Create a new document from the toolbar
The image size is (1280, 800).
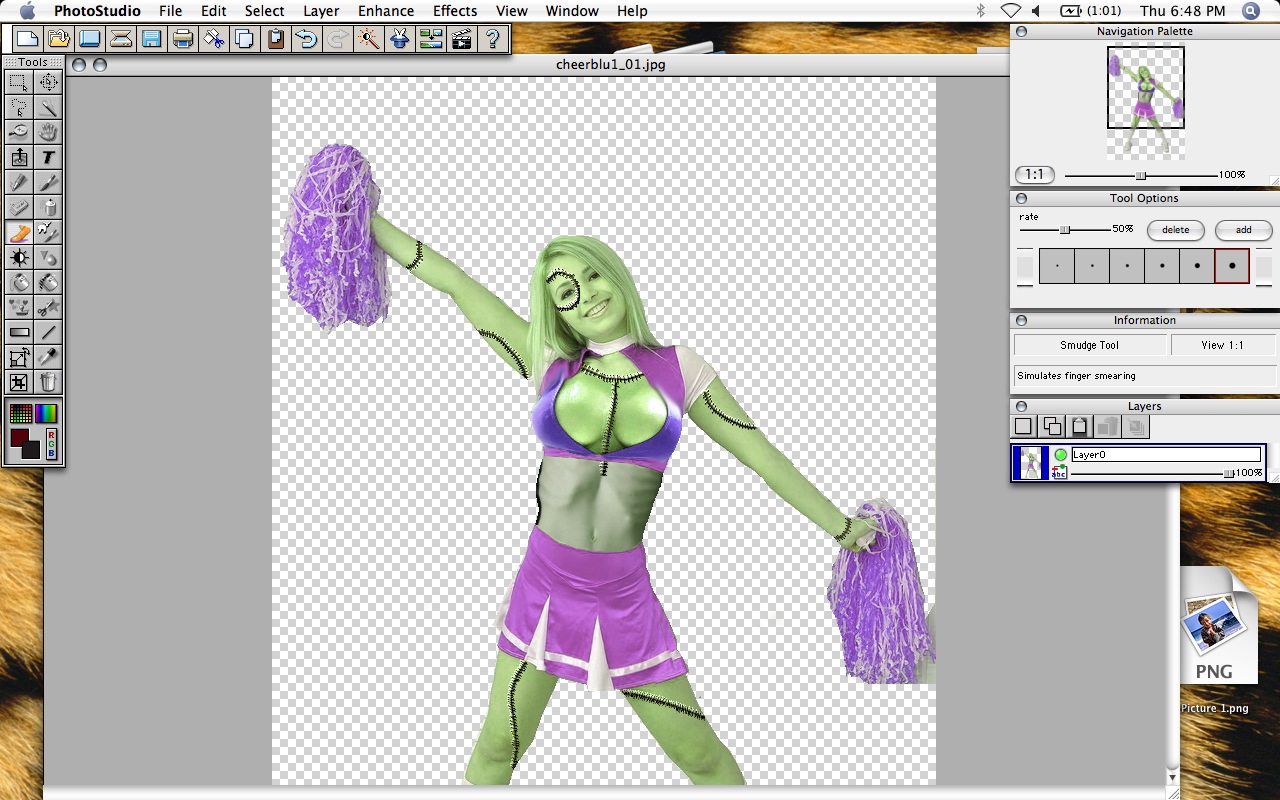(27, 39)
